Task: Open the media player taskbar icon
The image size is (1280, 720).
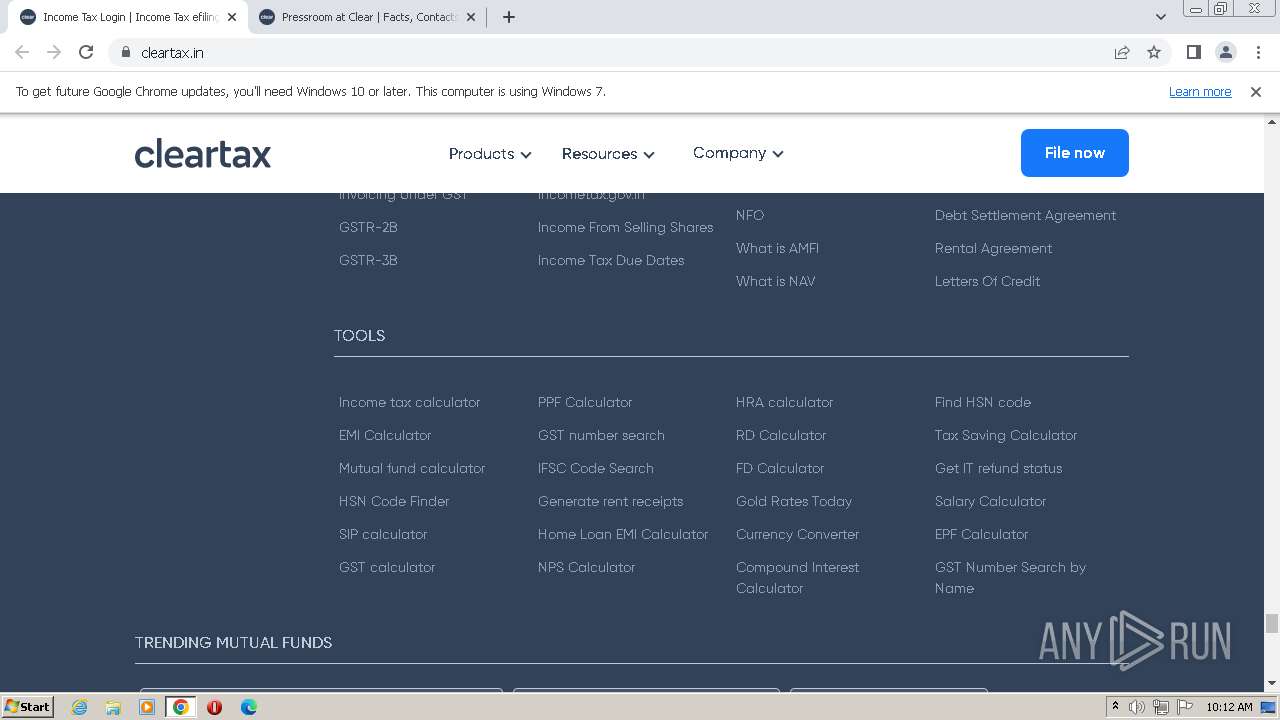Action: [147, 707]
